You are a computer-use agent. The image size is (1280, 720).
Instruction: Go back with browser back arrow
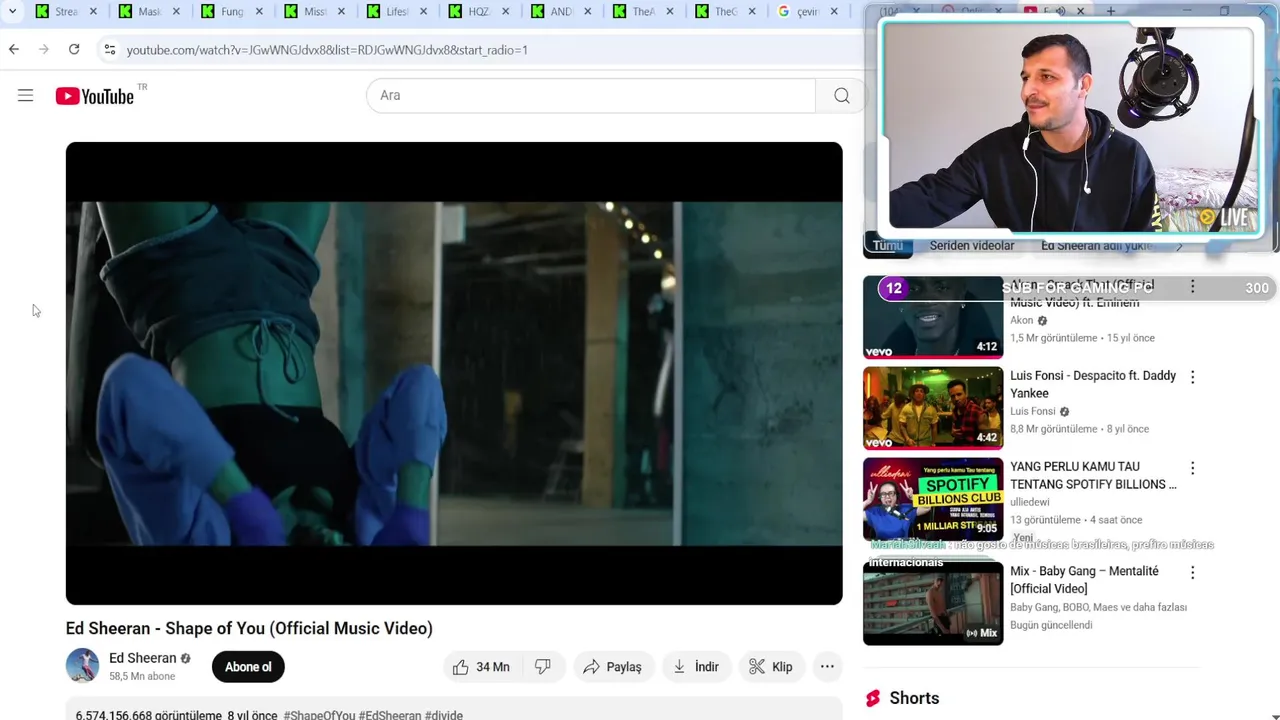[x=14, y=49]
